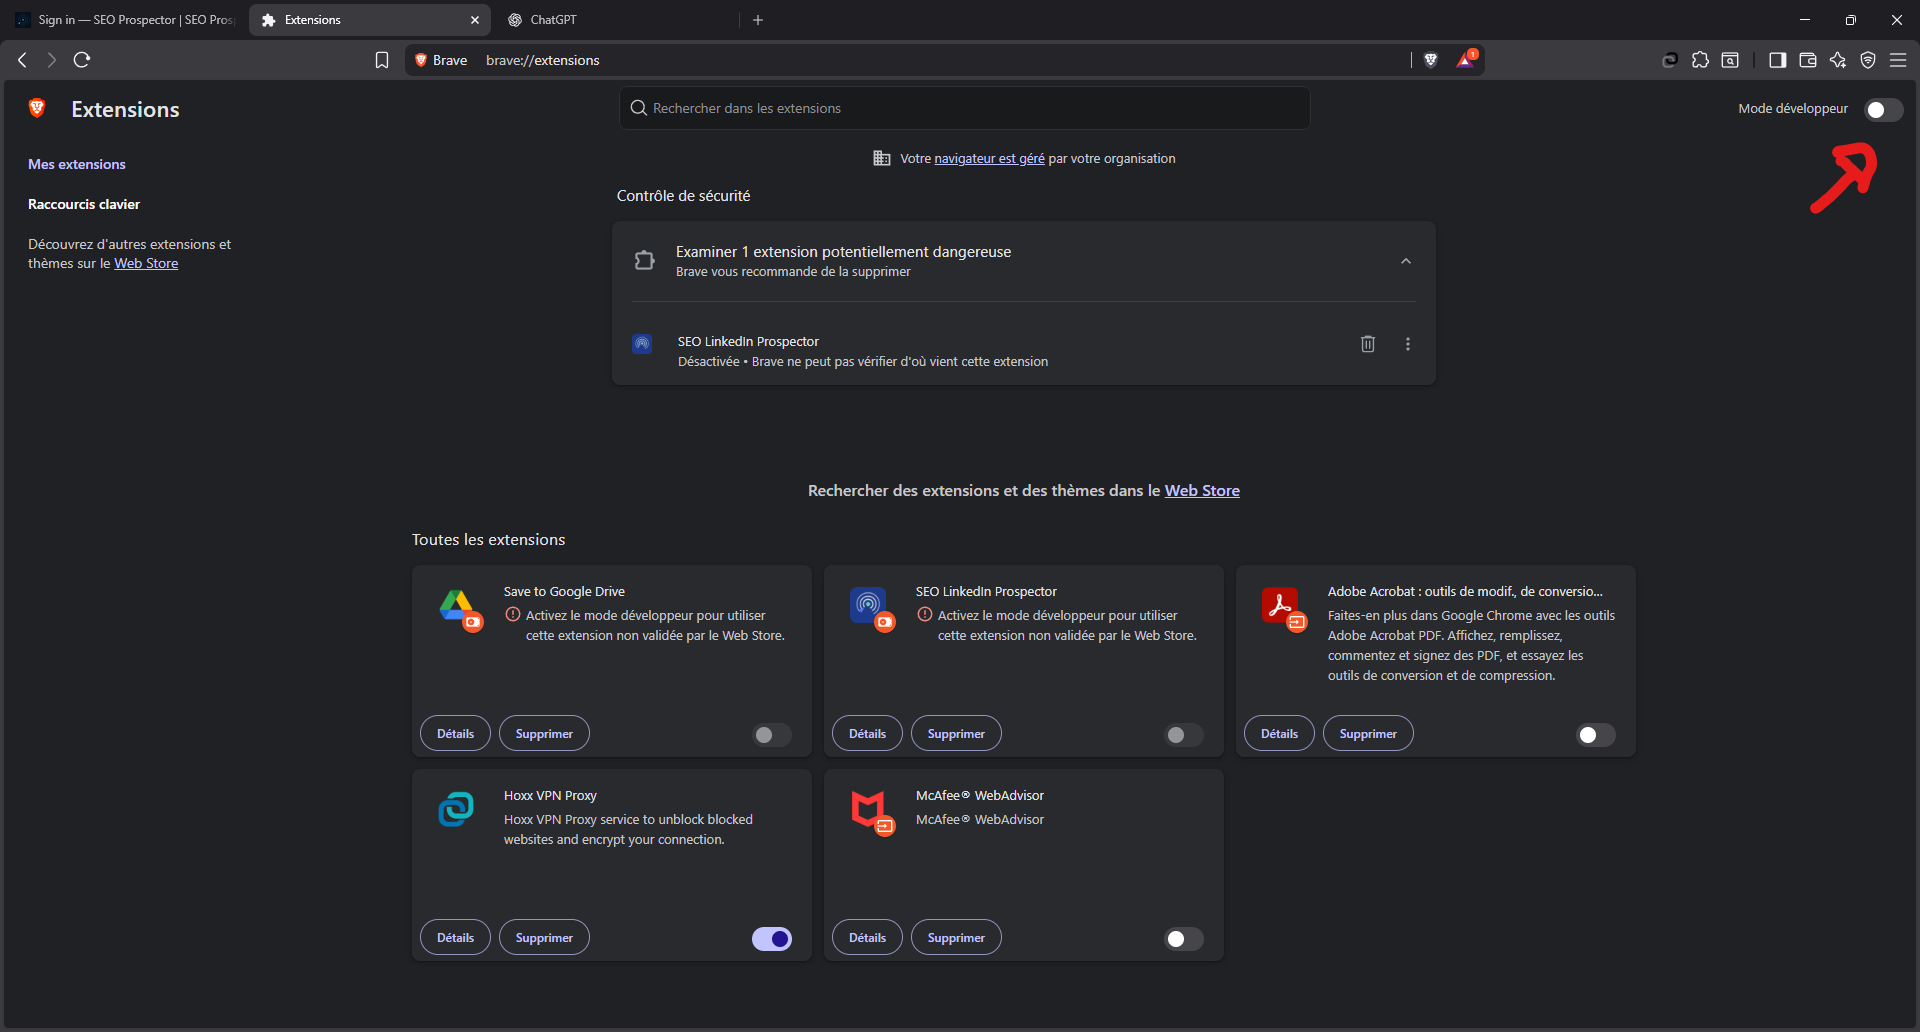1920x1032 pixels.
Task: Open SEO LinkedIn Prospector three-dot menu
Action: click(x=1407, y=344)
